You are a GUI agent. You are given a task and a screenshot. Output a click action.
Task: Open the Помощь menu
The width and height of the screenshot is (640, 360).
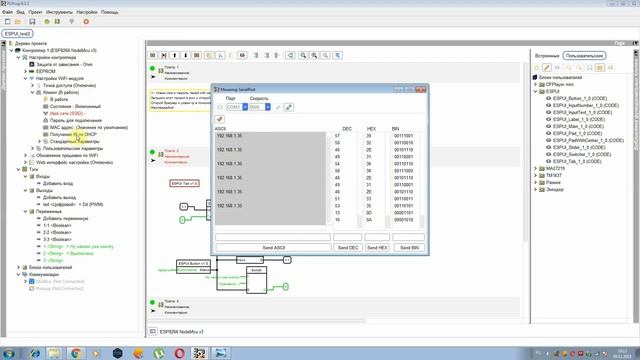(109, 12)
